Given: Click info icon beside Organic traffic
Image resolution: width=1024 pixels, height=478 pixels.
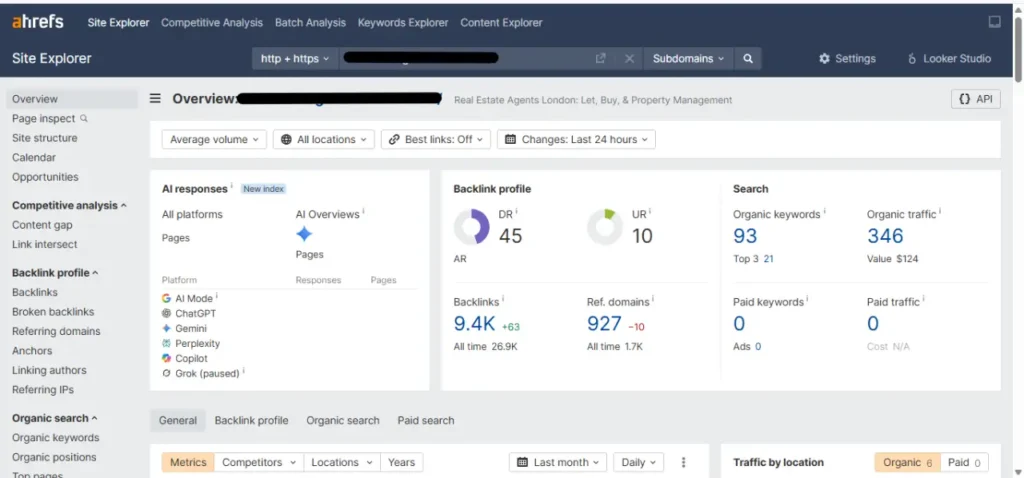Looking at the screenshot, I should 940,212.
